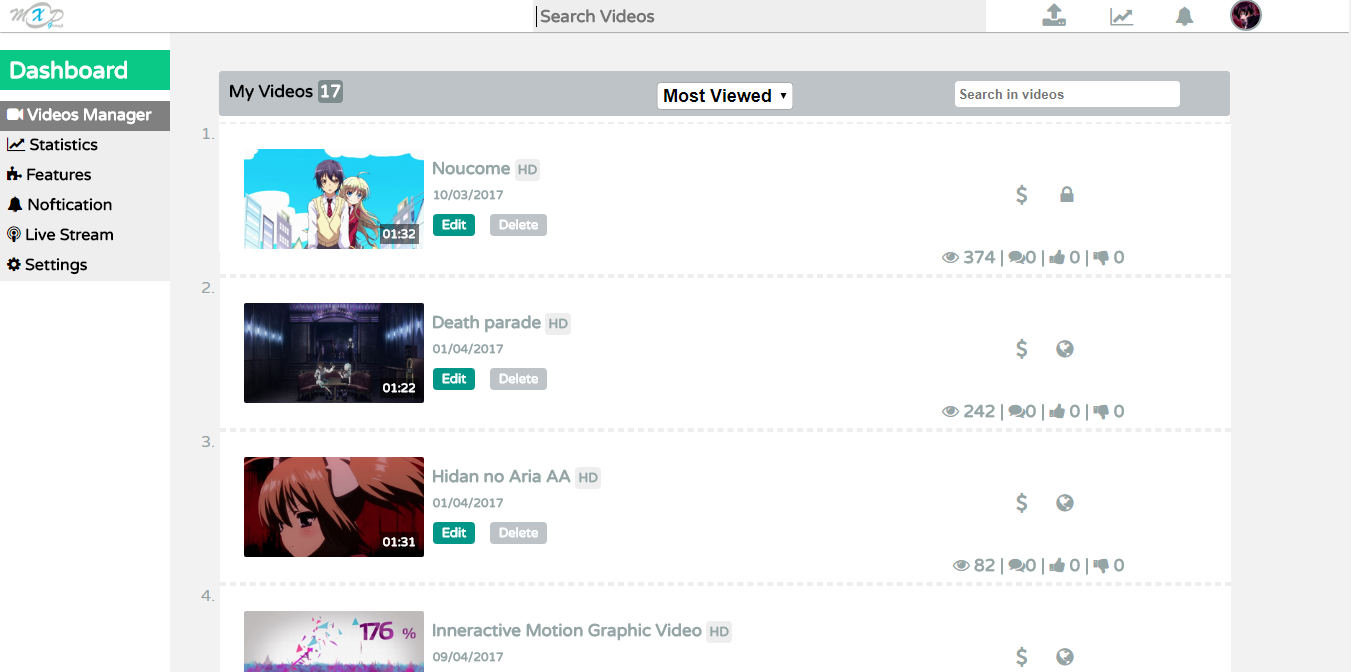Edit the Hidan no Aria AA video
1351x672 pixels.
(454, 533)
